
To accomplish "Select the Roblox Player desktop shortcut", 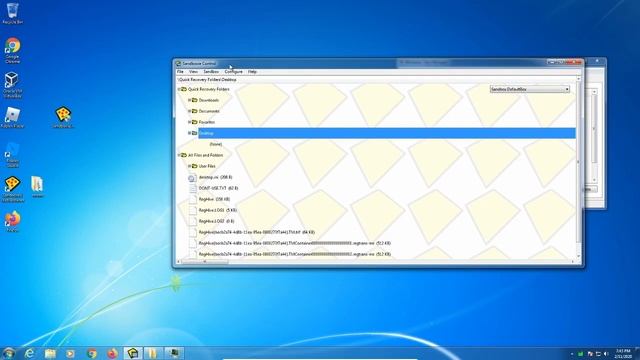I will tap(12, 118).
